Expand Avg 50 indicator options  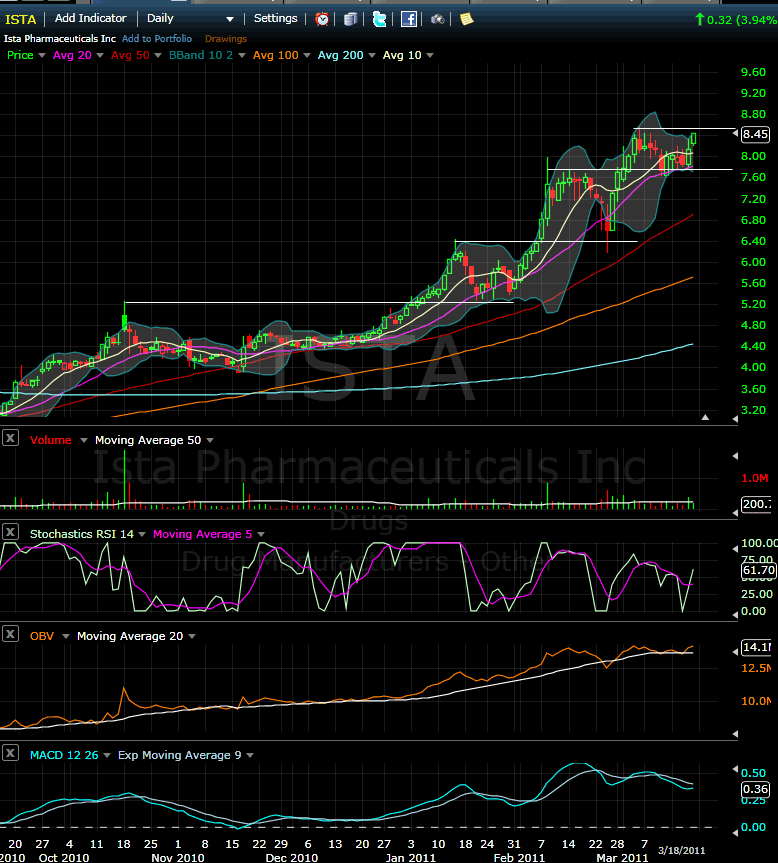pyautogui.click(x=158, y=56)
